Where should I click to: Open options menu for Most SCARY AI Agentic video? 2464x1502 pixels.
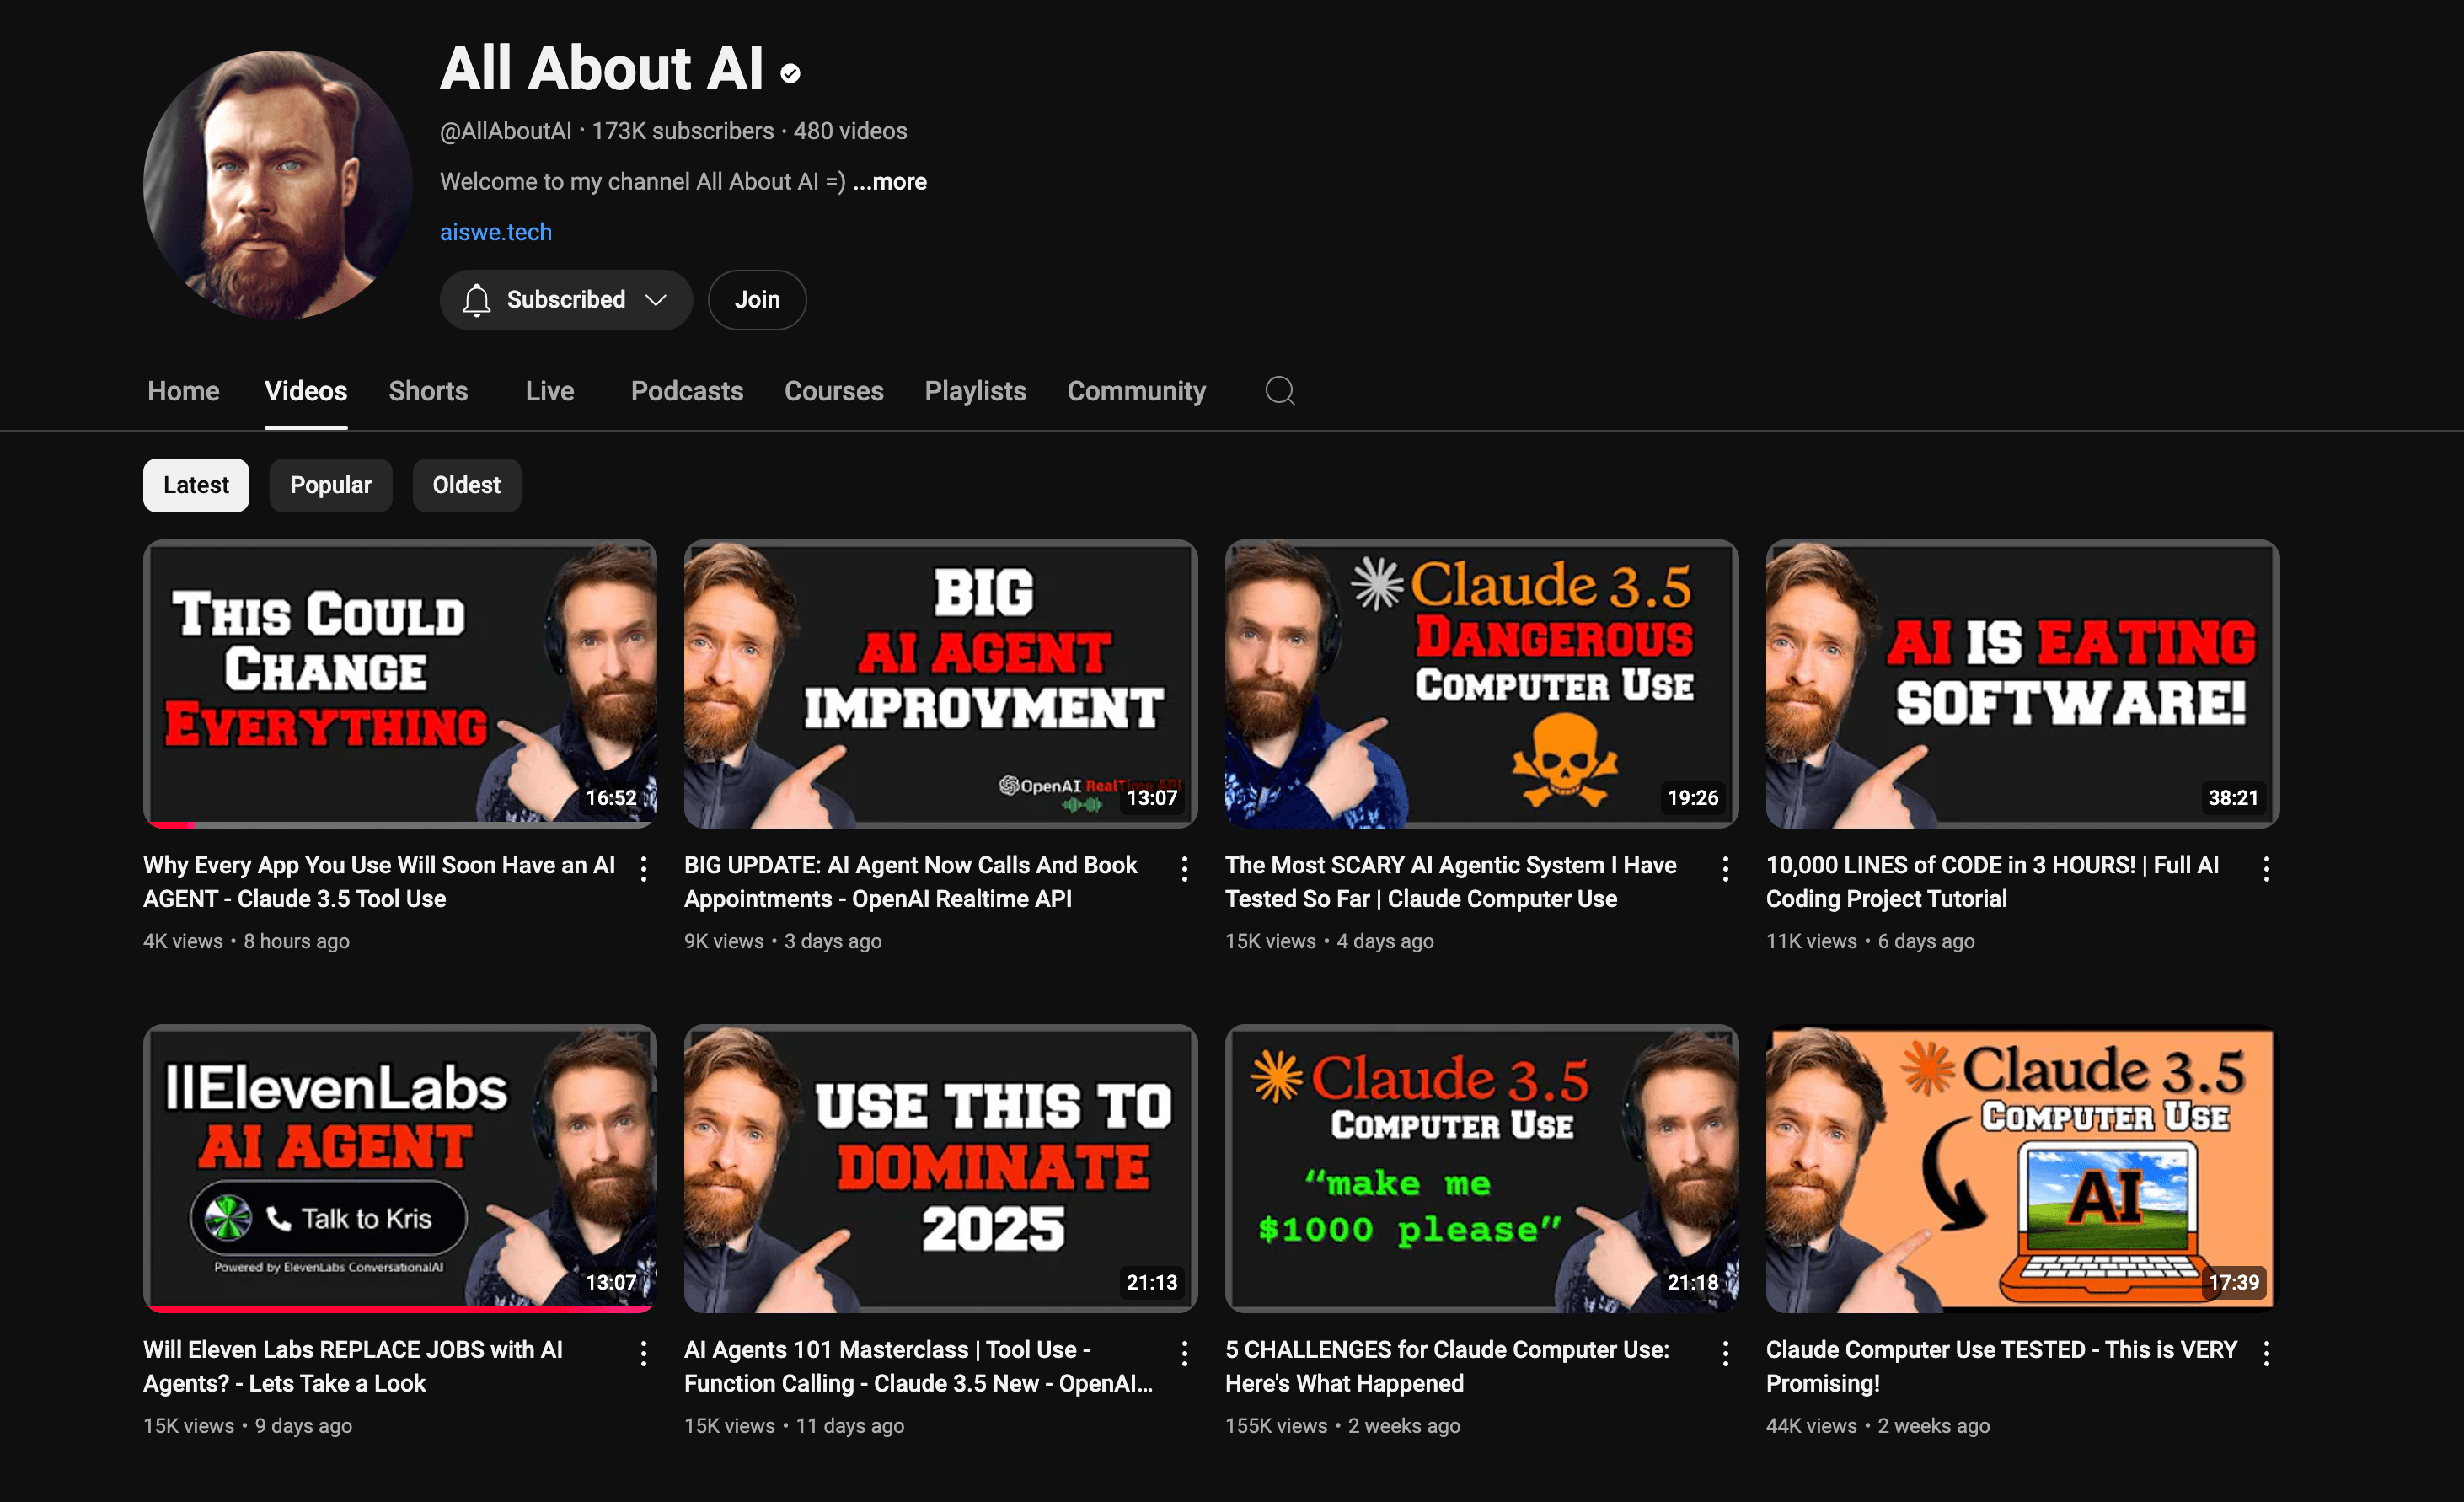tap(1726, 869)
